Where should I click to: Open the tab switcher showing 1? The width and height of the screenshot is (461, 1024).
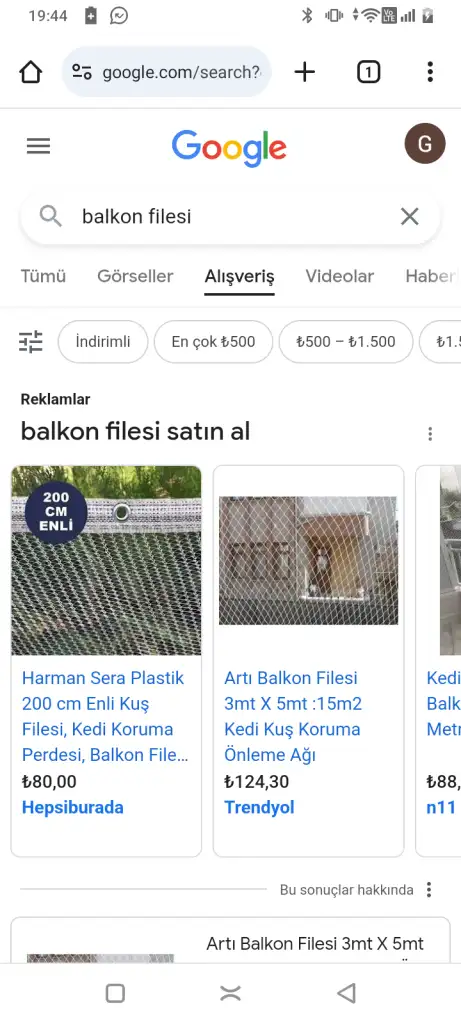tap(368, 72)
